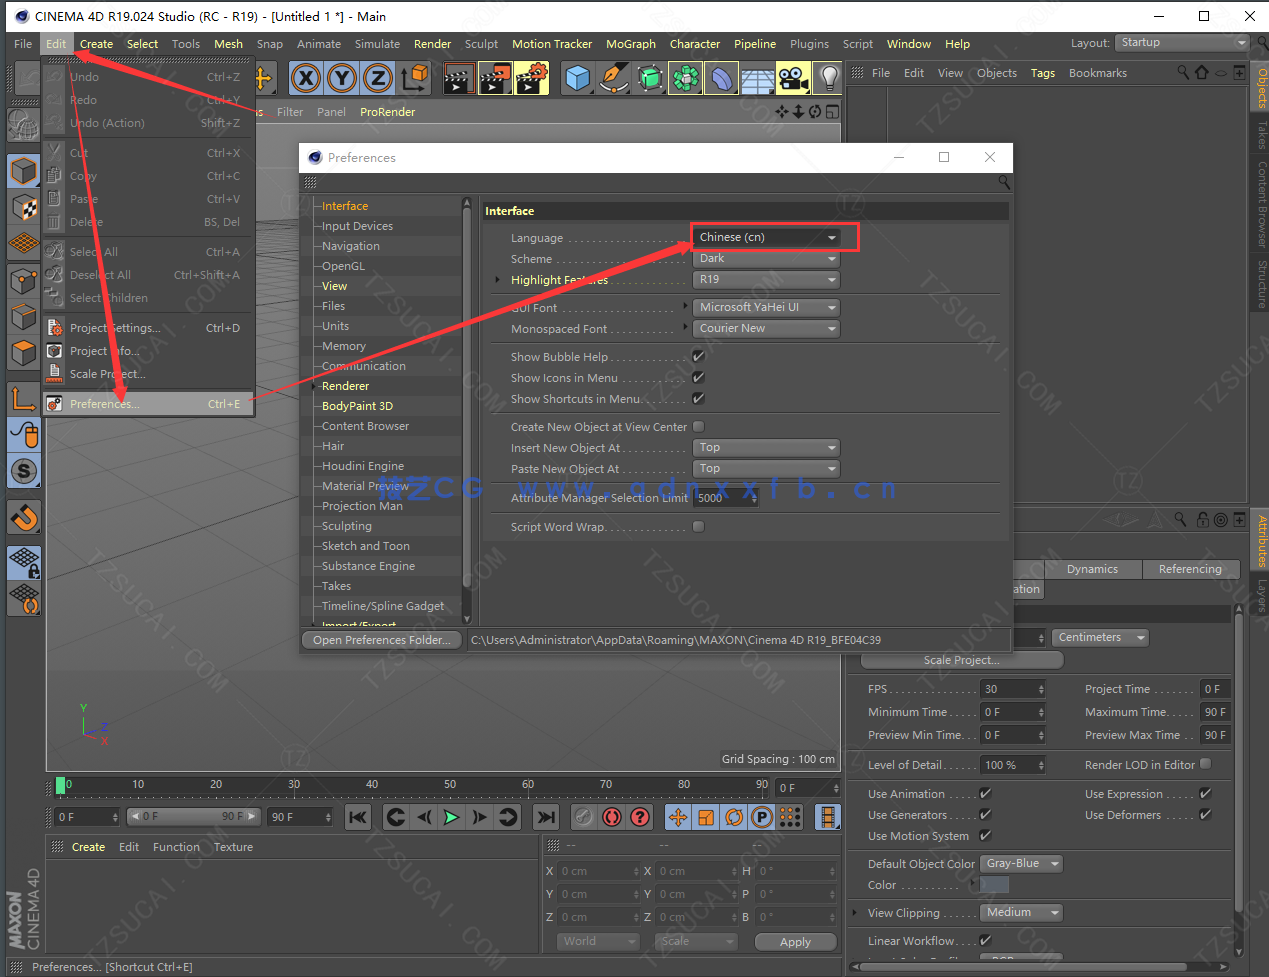
Task: Add a Cube primitive from the toolbar
Action: coord(578,78)
